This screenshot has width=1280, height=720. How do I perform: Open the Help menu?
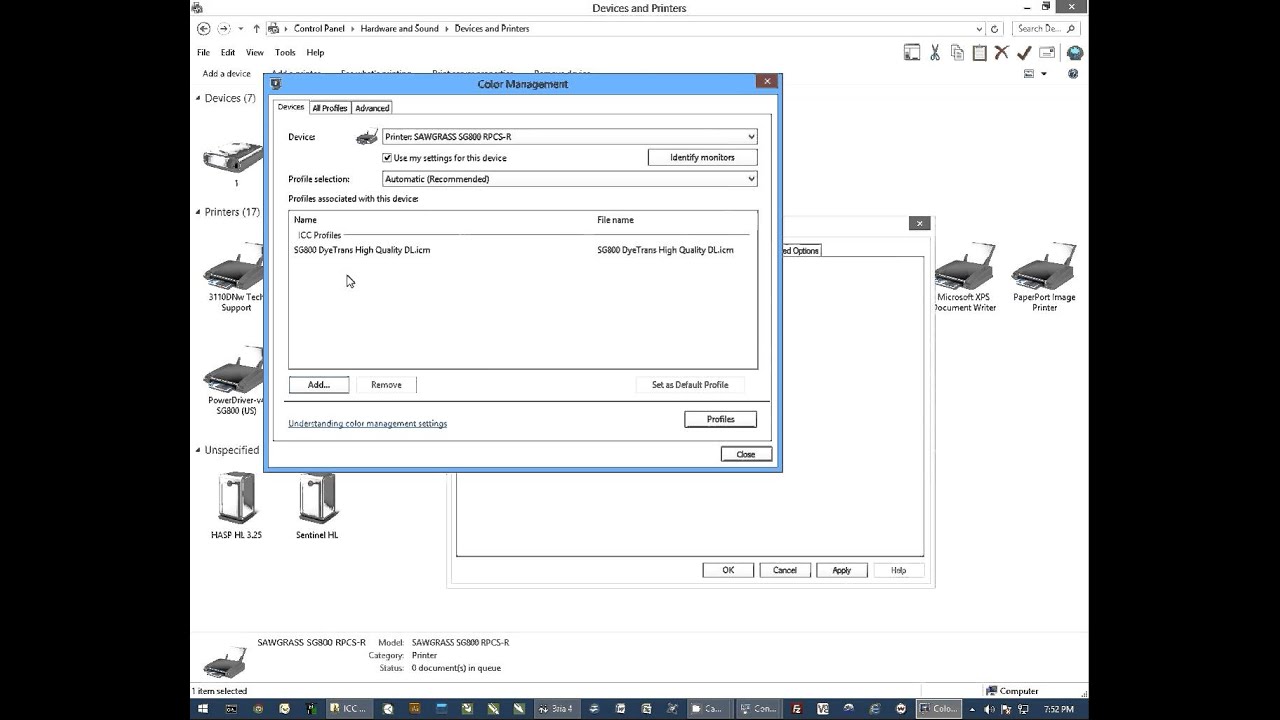[x=315, y=53]
